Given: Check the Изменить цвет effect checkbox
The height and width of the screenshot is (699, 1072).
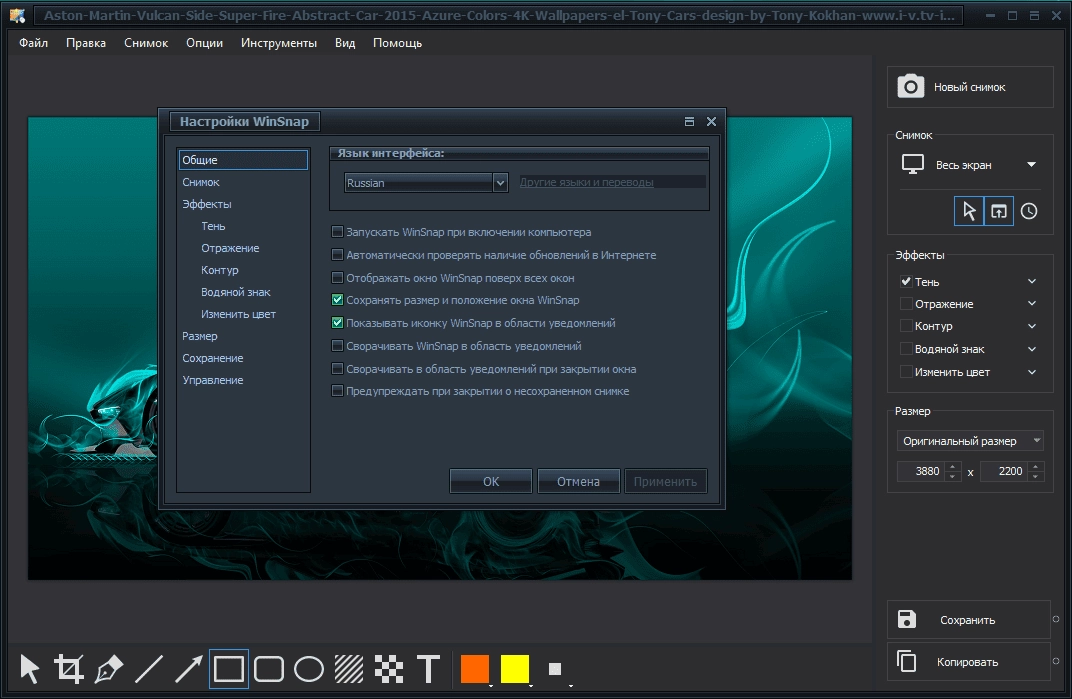Looking at the screenshot, I should pos(906,371).
